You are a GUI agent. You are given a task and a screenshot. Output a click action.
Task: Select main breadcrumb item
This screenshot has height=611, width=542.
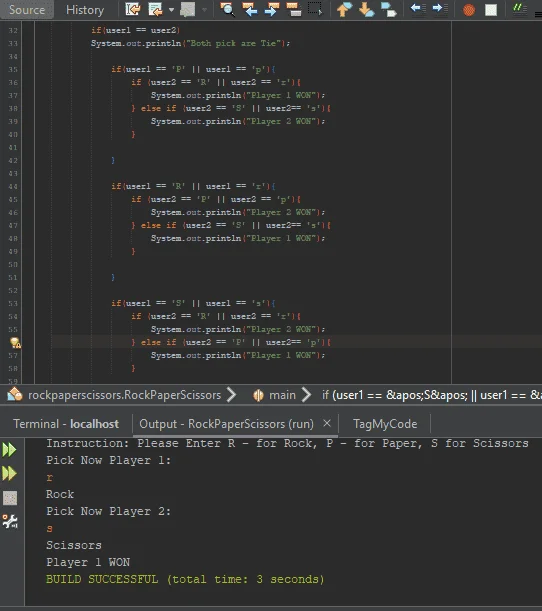(282, 395)
